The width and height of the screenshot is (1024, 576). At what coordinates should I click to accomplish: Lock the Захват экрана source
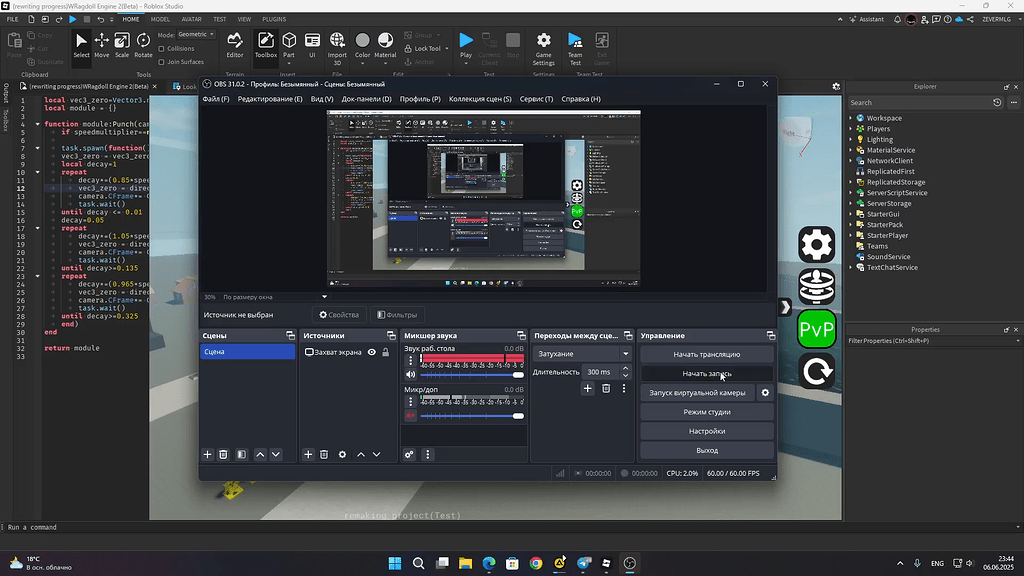(x=386, y=353)
